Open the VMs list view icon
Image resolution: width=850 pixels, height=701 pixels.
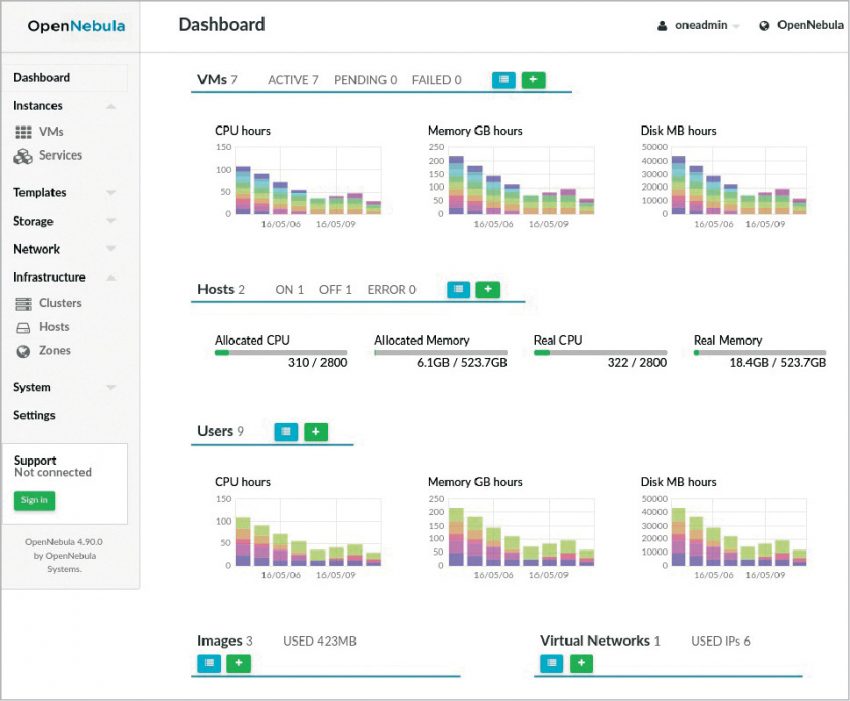click(x=504, y=80)
